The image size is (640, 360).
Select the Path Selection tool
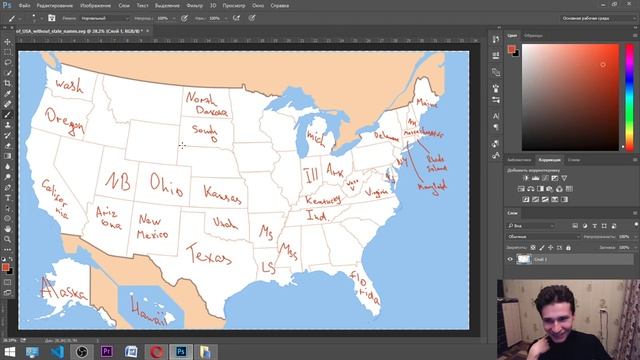pos(8,208)
